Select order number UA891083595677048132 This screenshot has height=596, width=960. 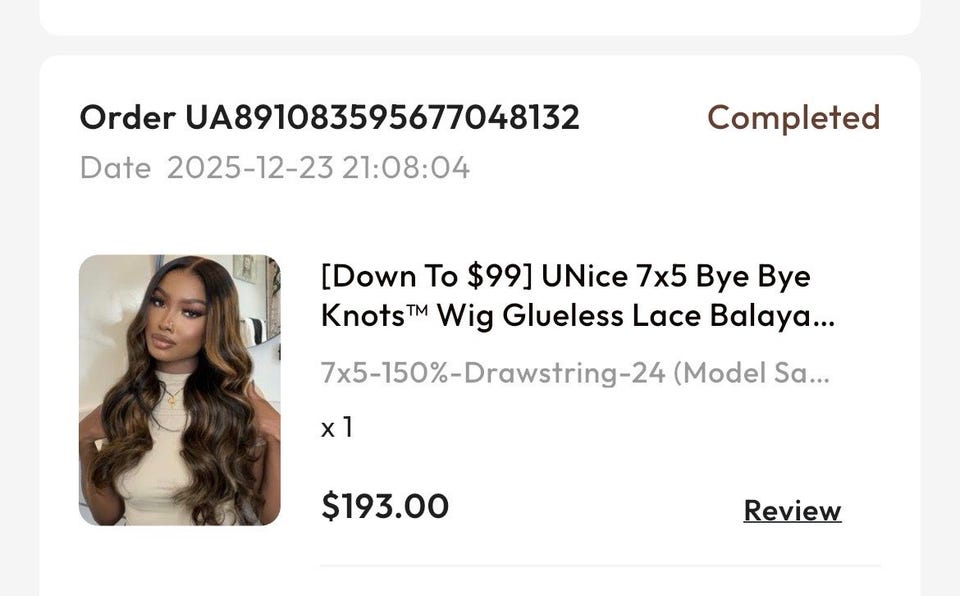[381, 118]
